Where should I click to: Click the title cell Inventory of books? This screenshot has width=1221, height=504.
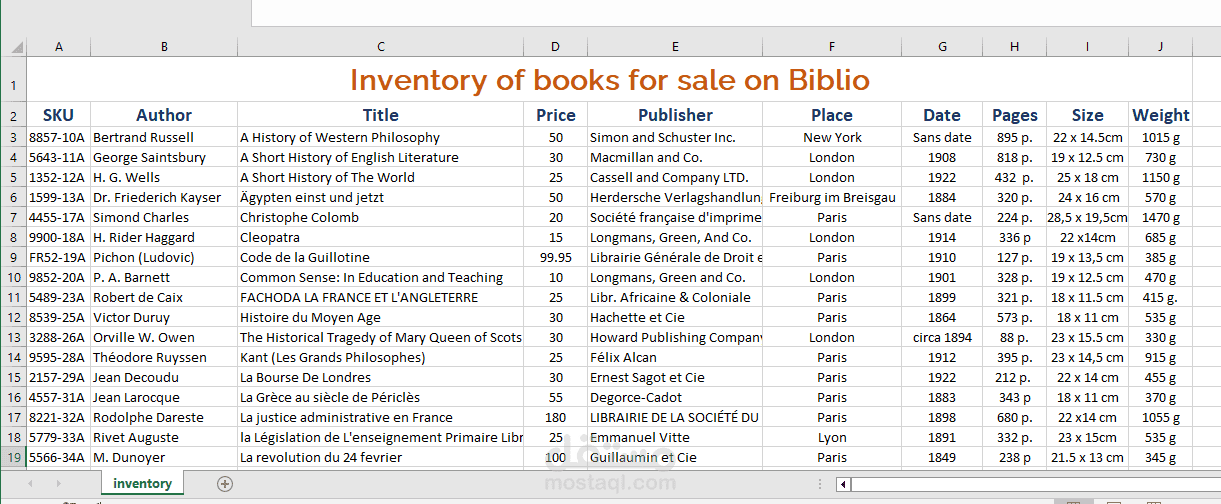(609, 79)
